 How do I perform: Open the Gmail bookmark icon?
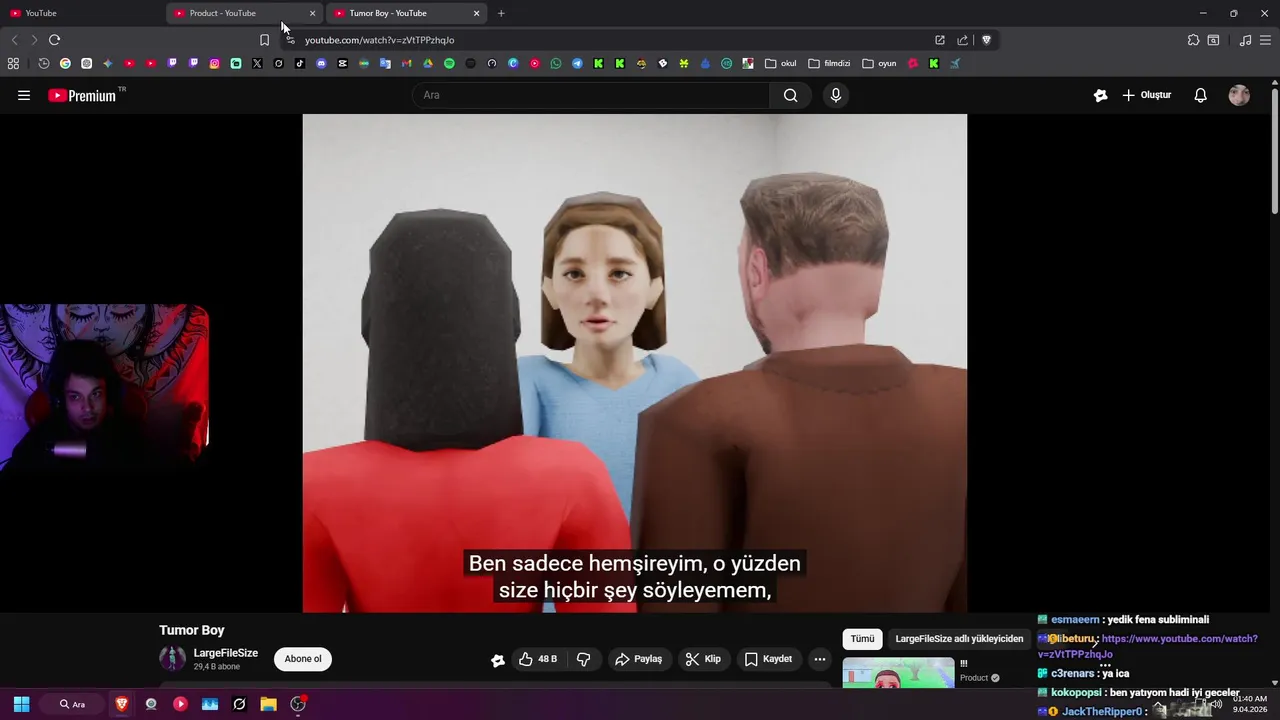406,63
